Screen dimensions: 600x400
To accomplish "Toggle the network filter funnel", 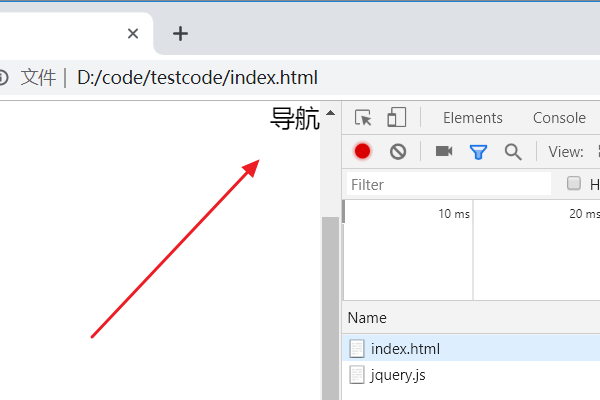I will coord(478,152).
